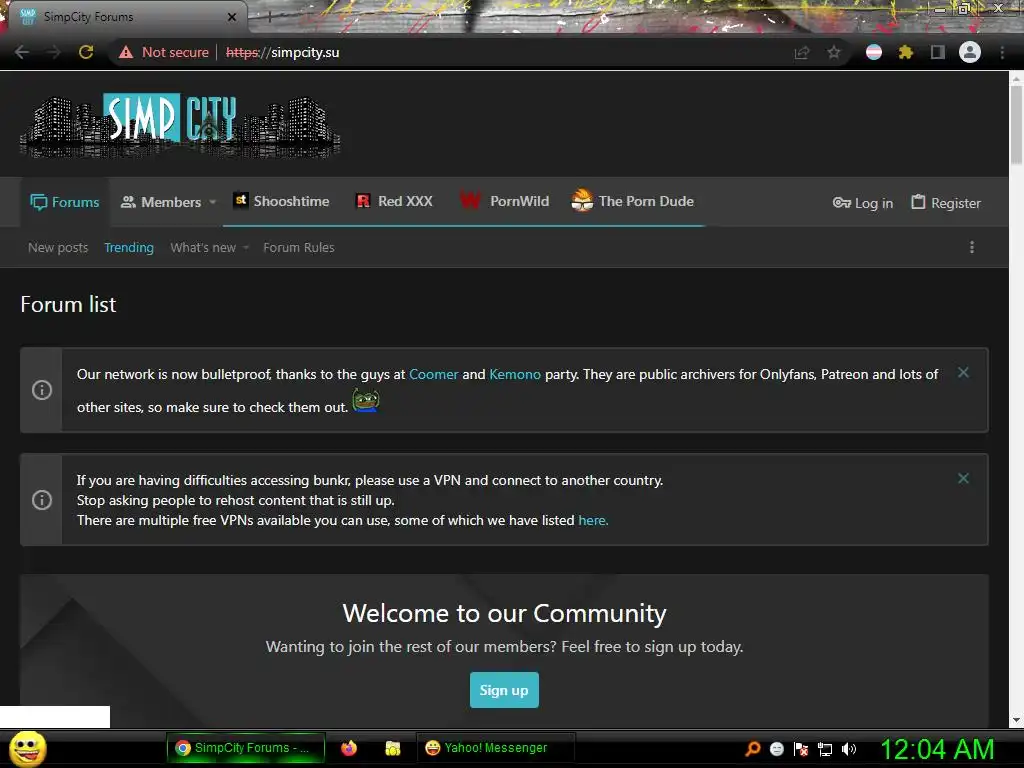
Task: Go back with the browser back arrow
Action: [x=22, y=52]
